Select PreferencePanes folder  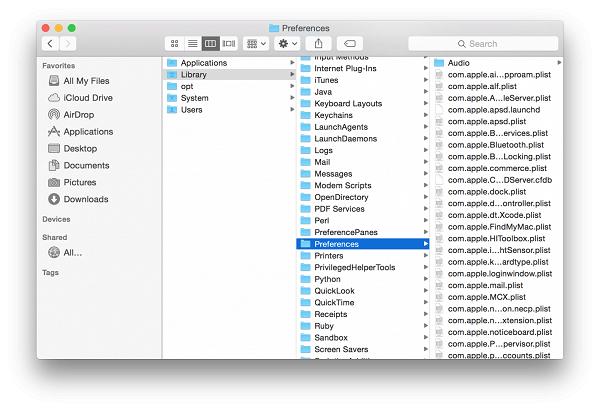point(363,232)
